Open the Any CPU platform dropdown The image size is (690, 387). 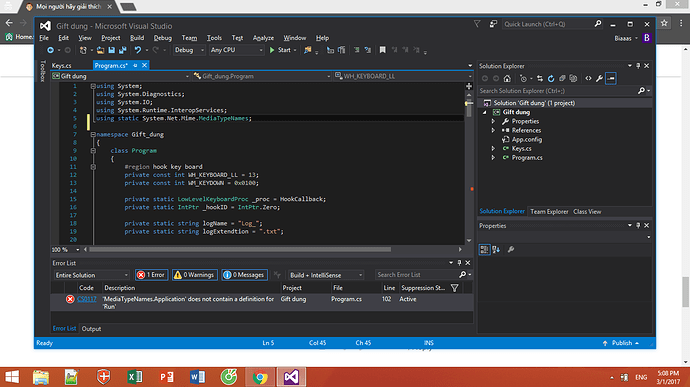(236, 50)
